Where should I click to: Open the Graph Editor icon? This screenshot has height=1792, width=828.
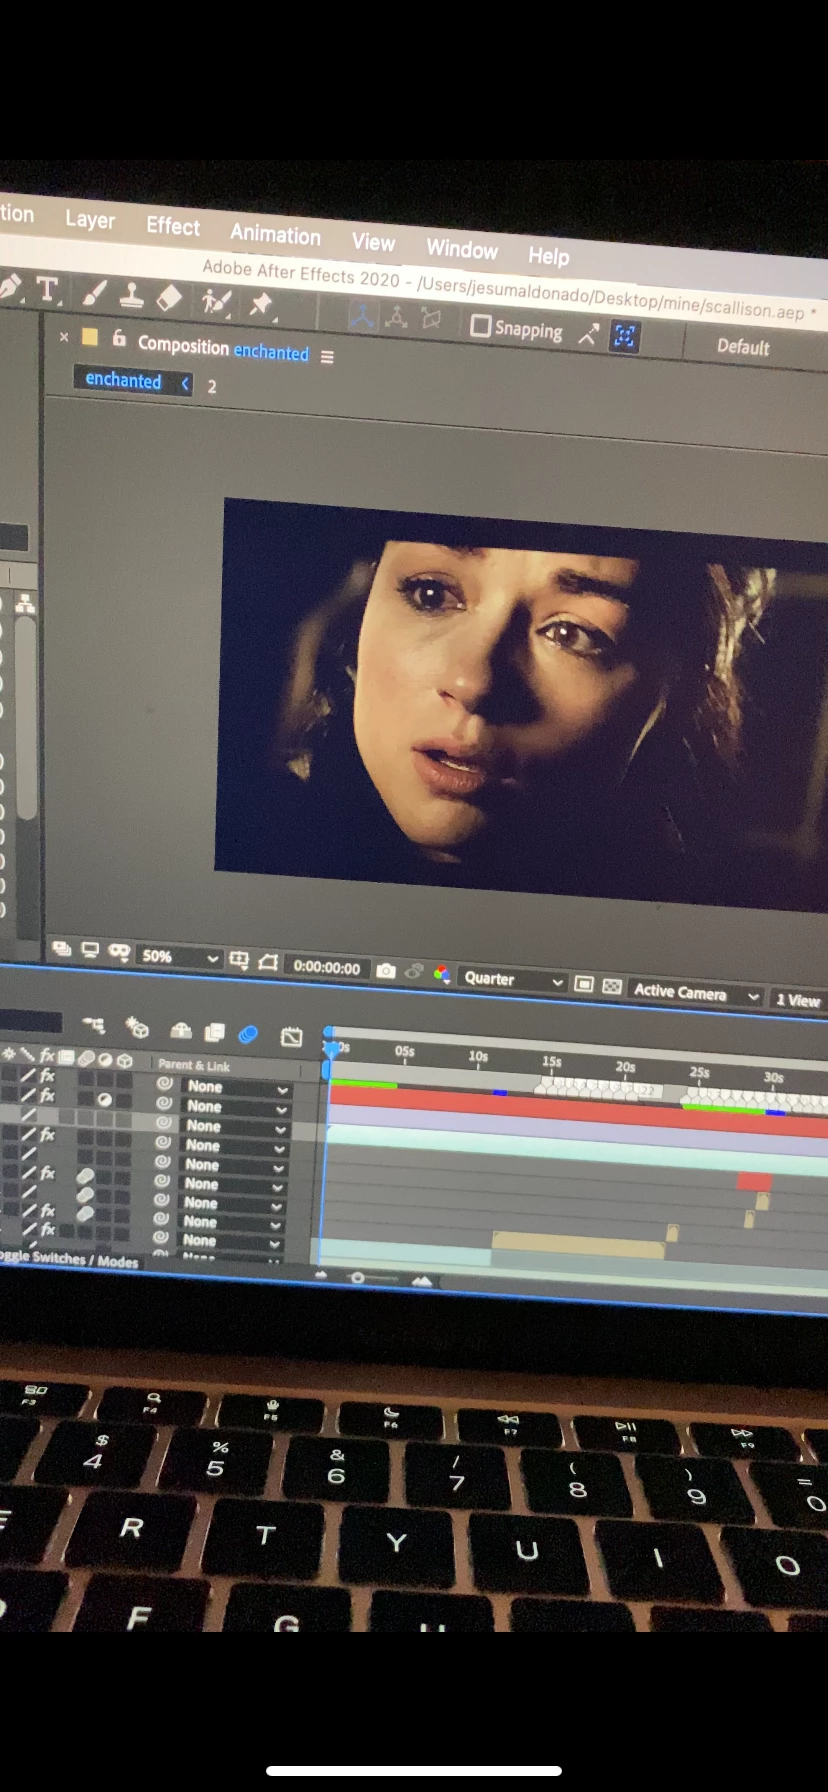[291, 1036]
